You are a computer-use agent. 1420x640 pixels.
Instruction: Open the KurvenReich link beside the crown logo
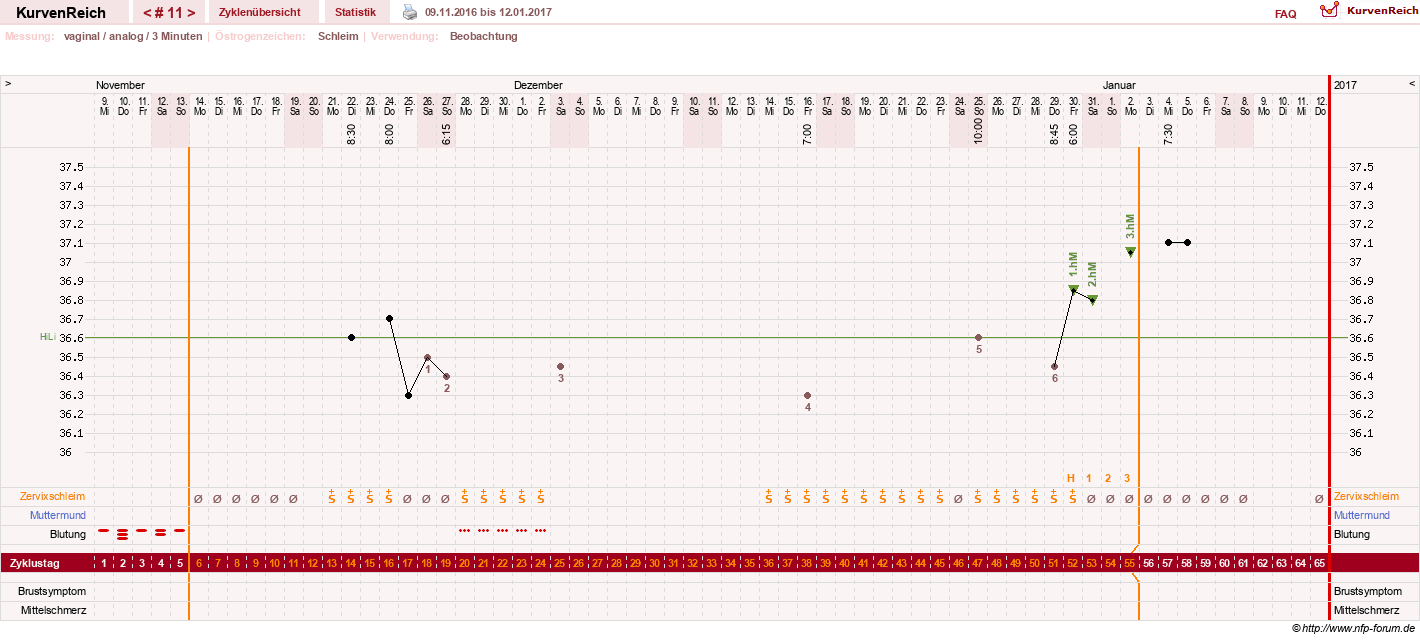point(1381,10)
